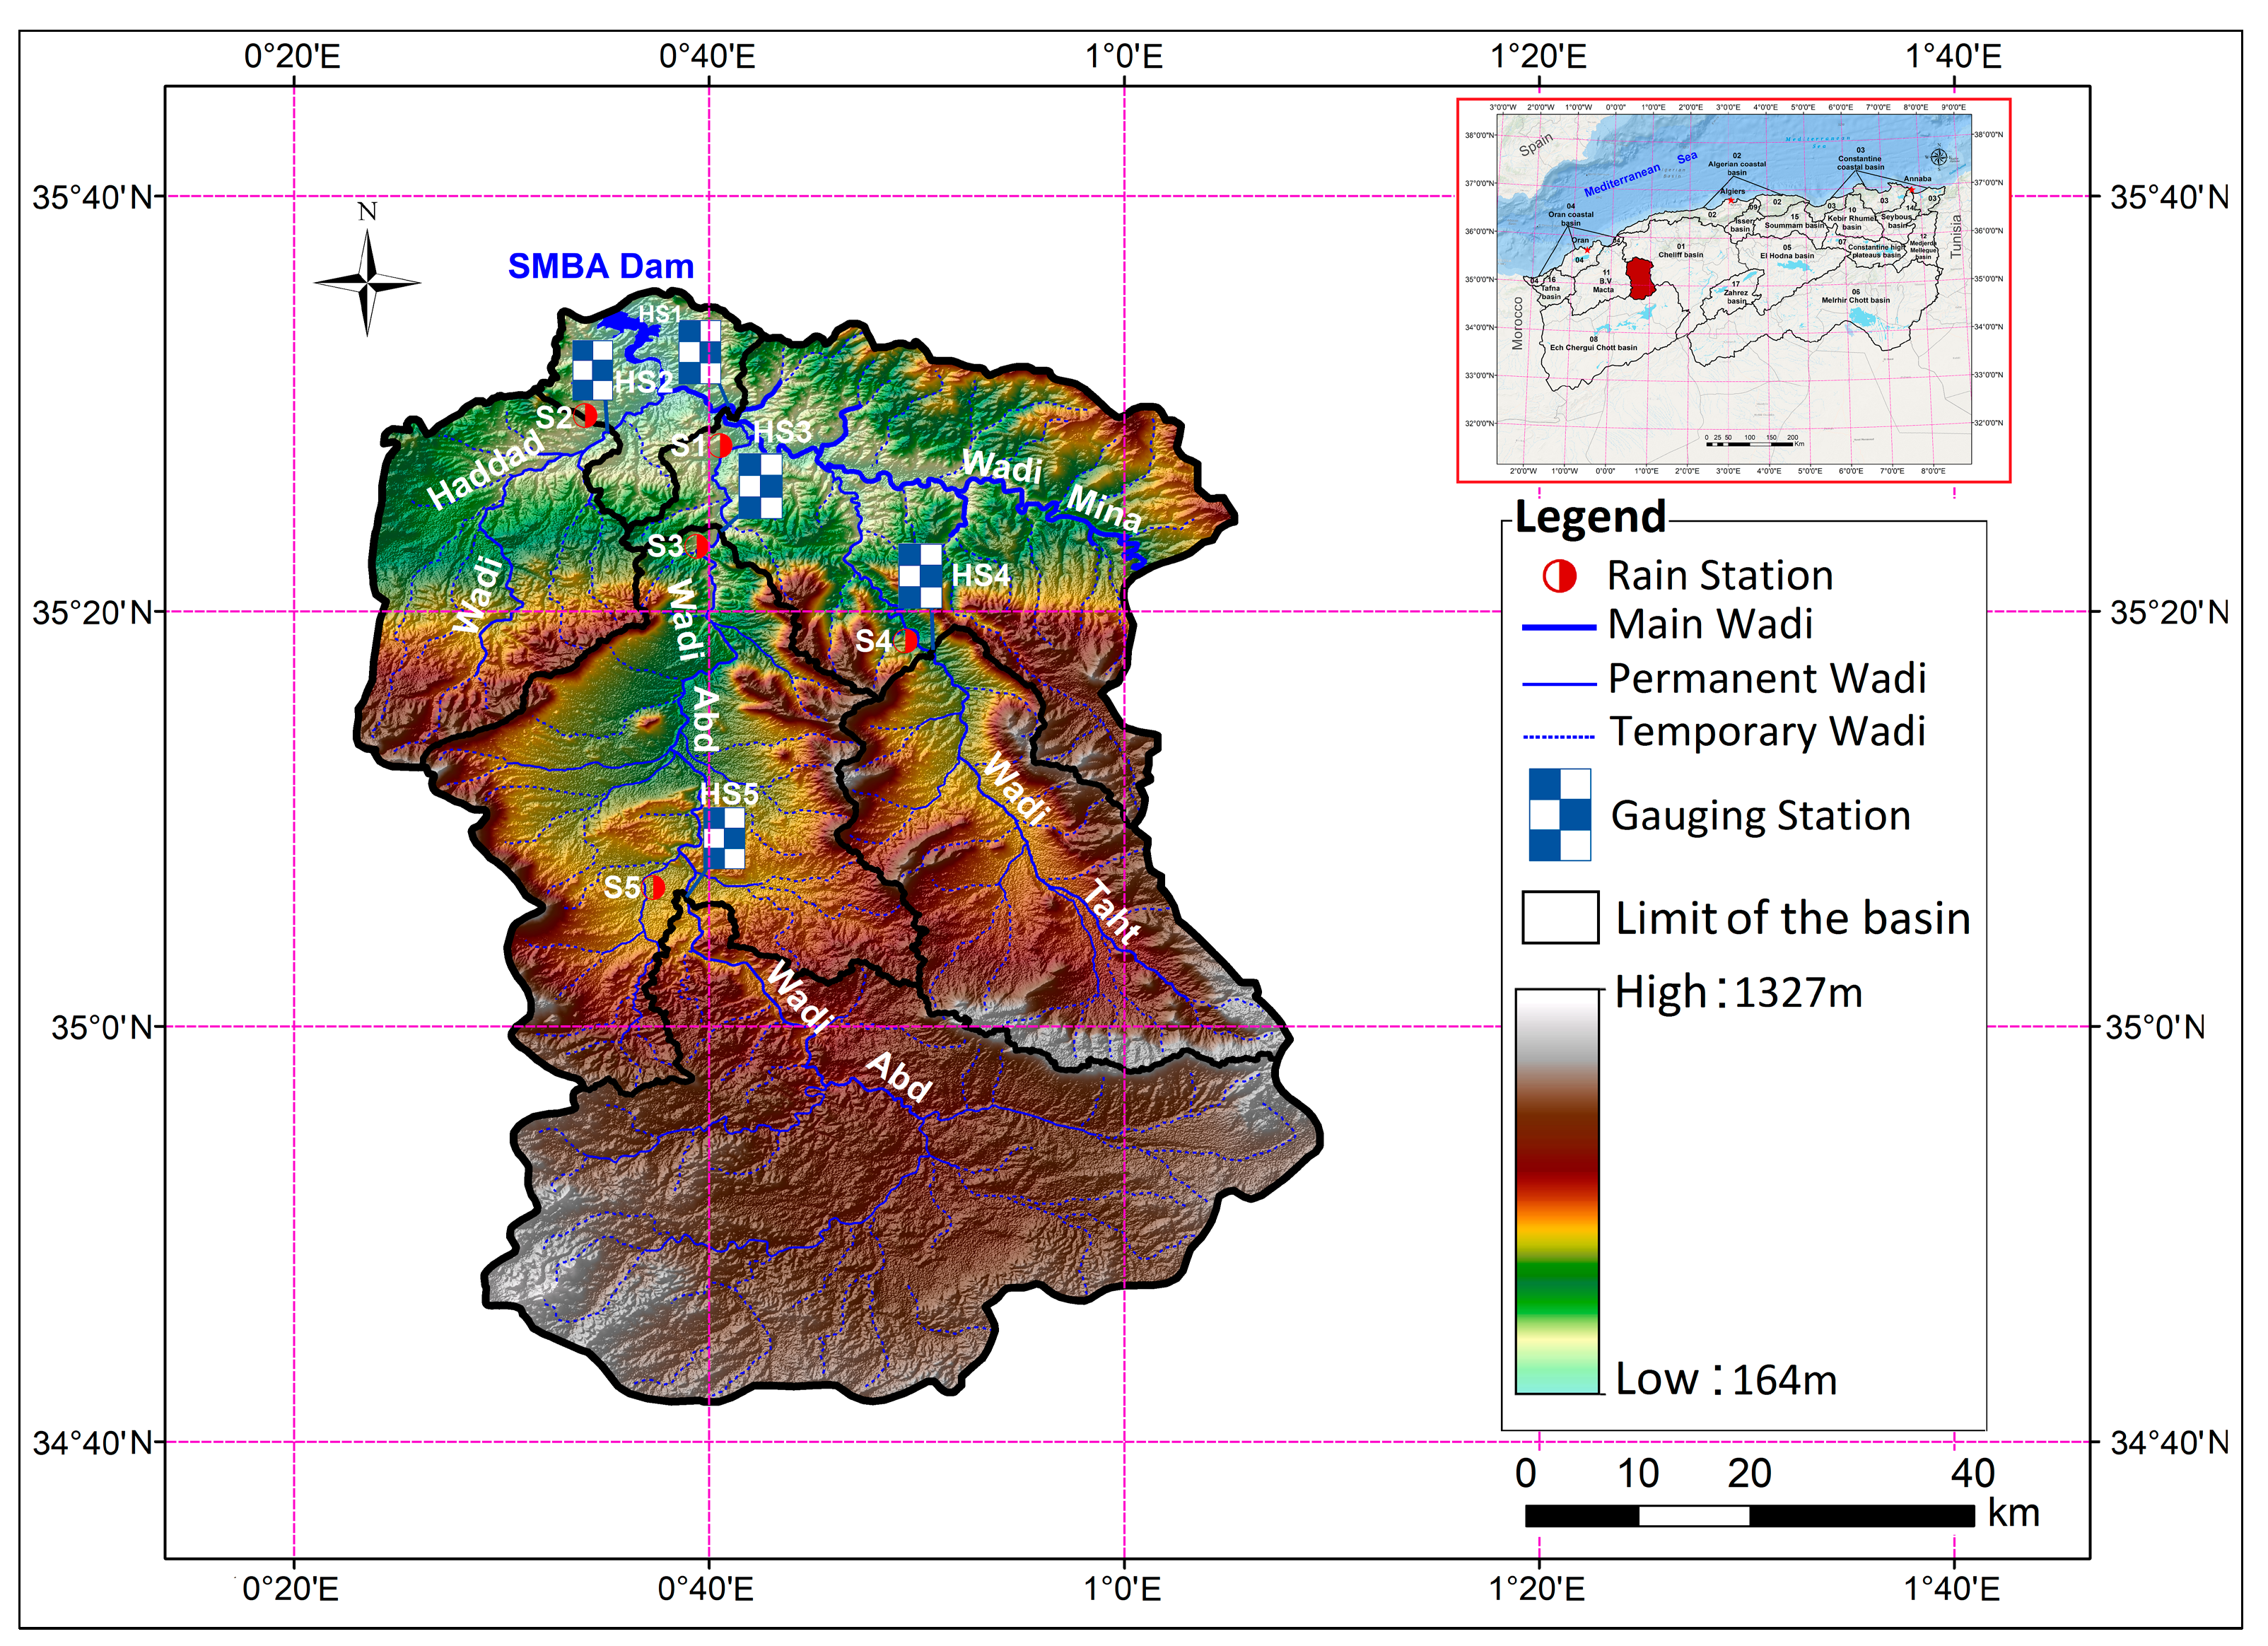This screenshot has height=1646, width=2268.
Task: Click the S5 rain station red marker
Action: click(x=655, y=887)
